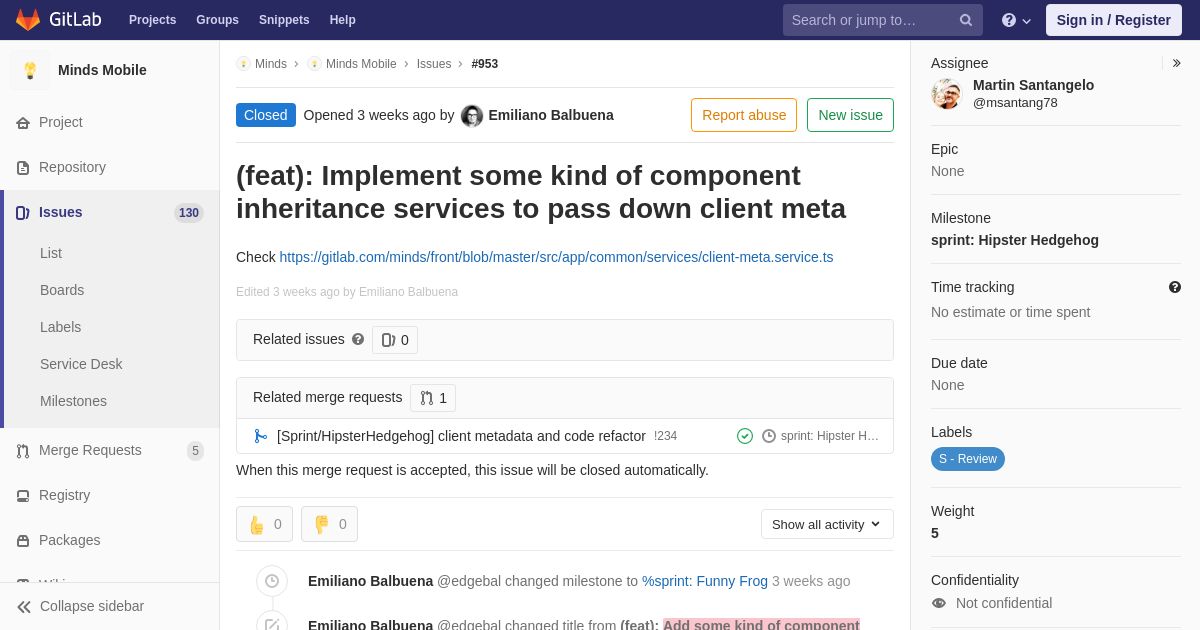
Task: Click Martin Santangelo's assignee avatar
Action: (946, 94)
